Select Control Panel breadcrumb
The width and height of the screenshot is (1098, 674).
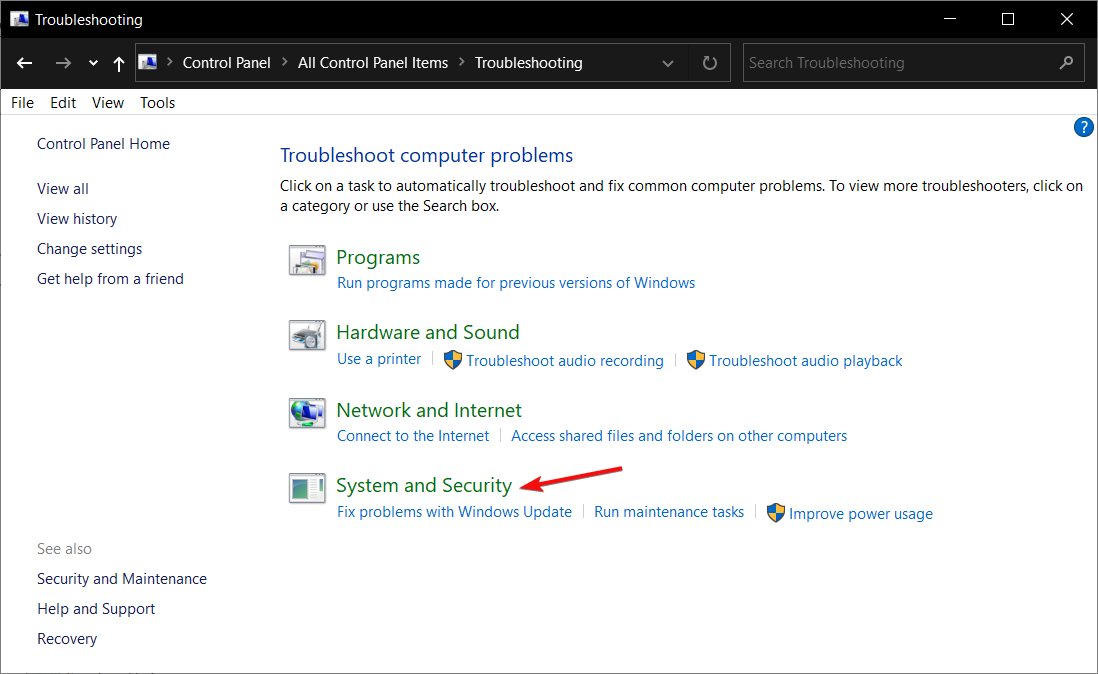click(x=226, y=63)
